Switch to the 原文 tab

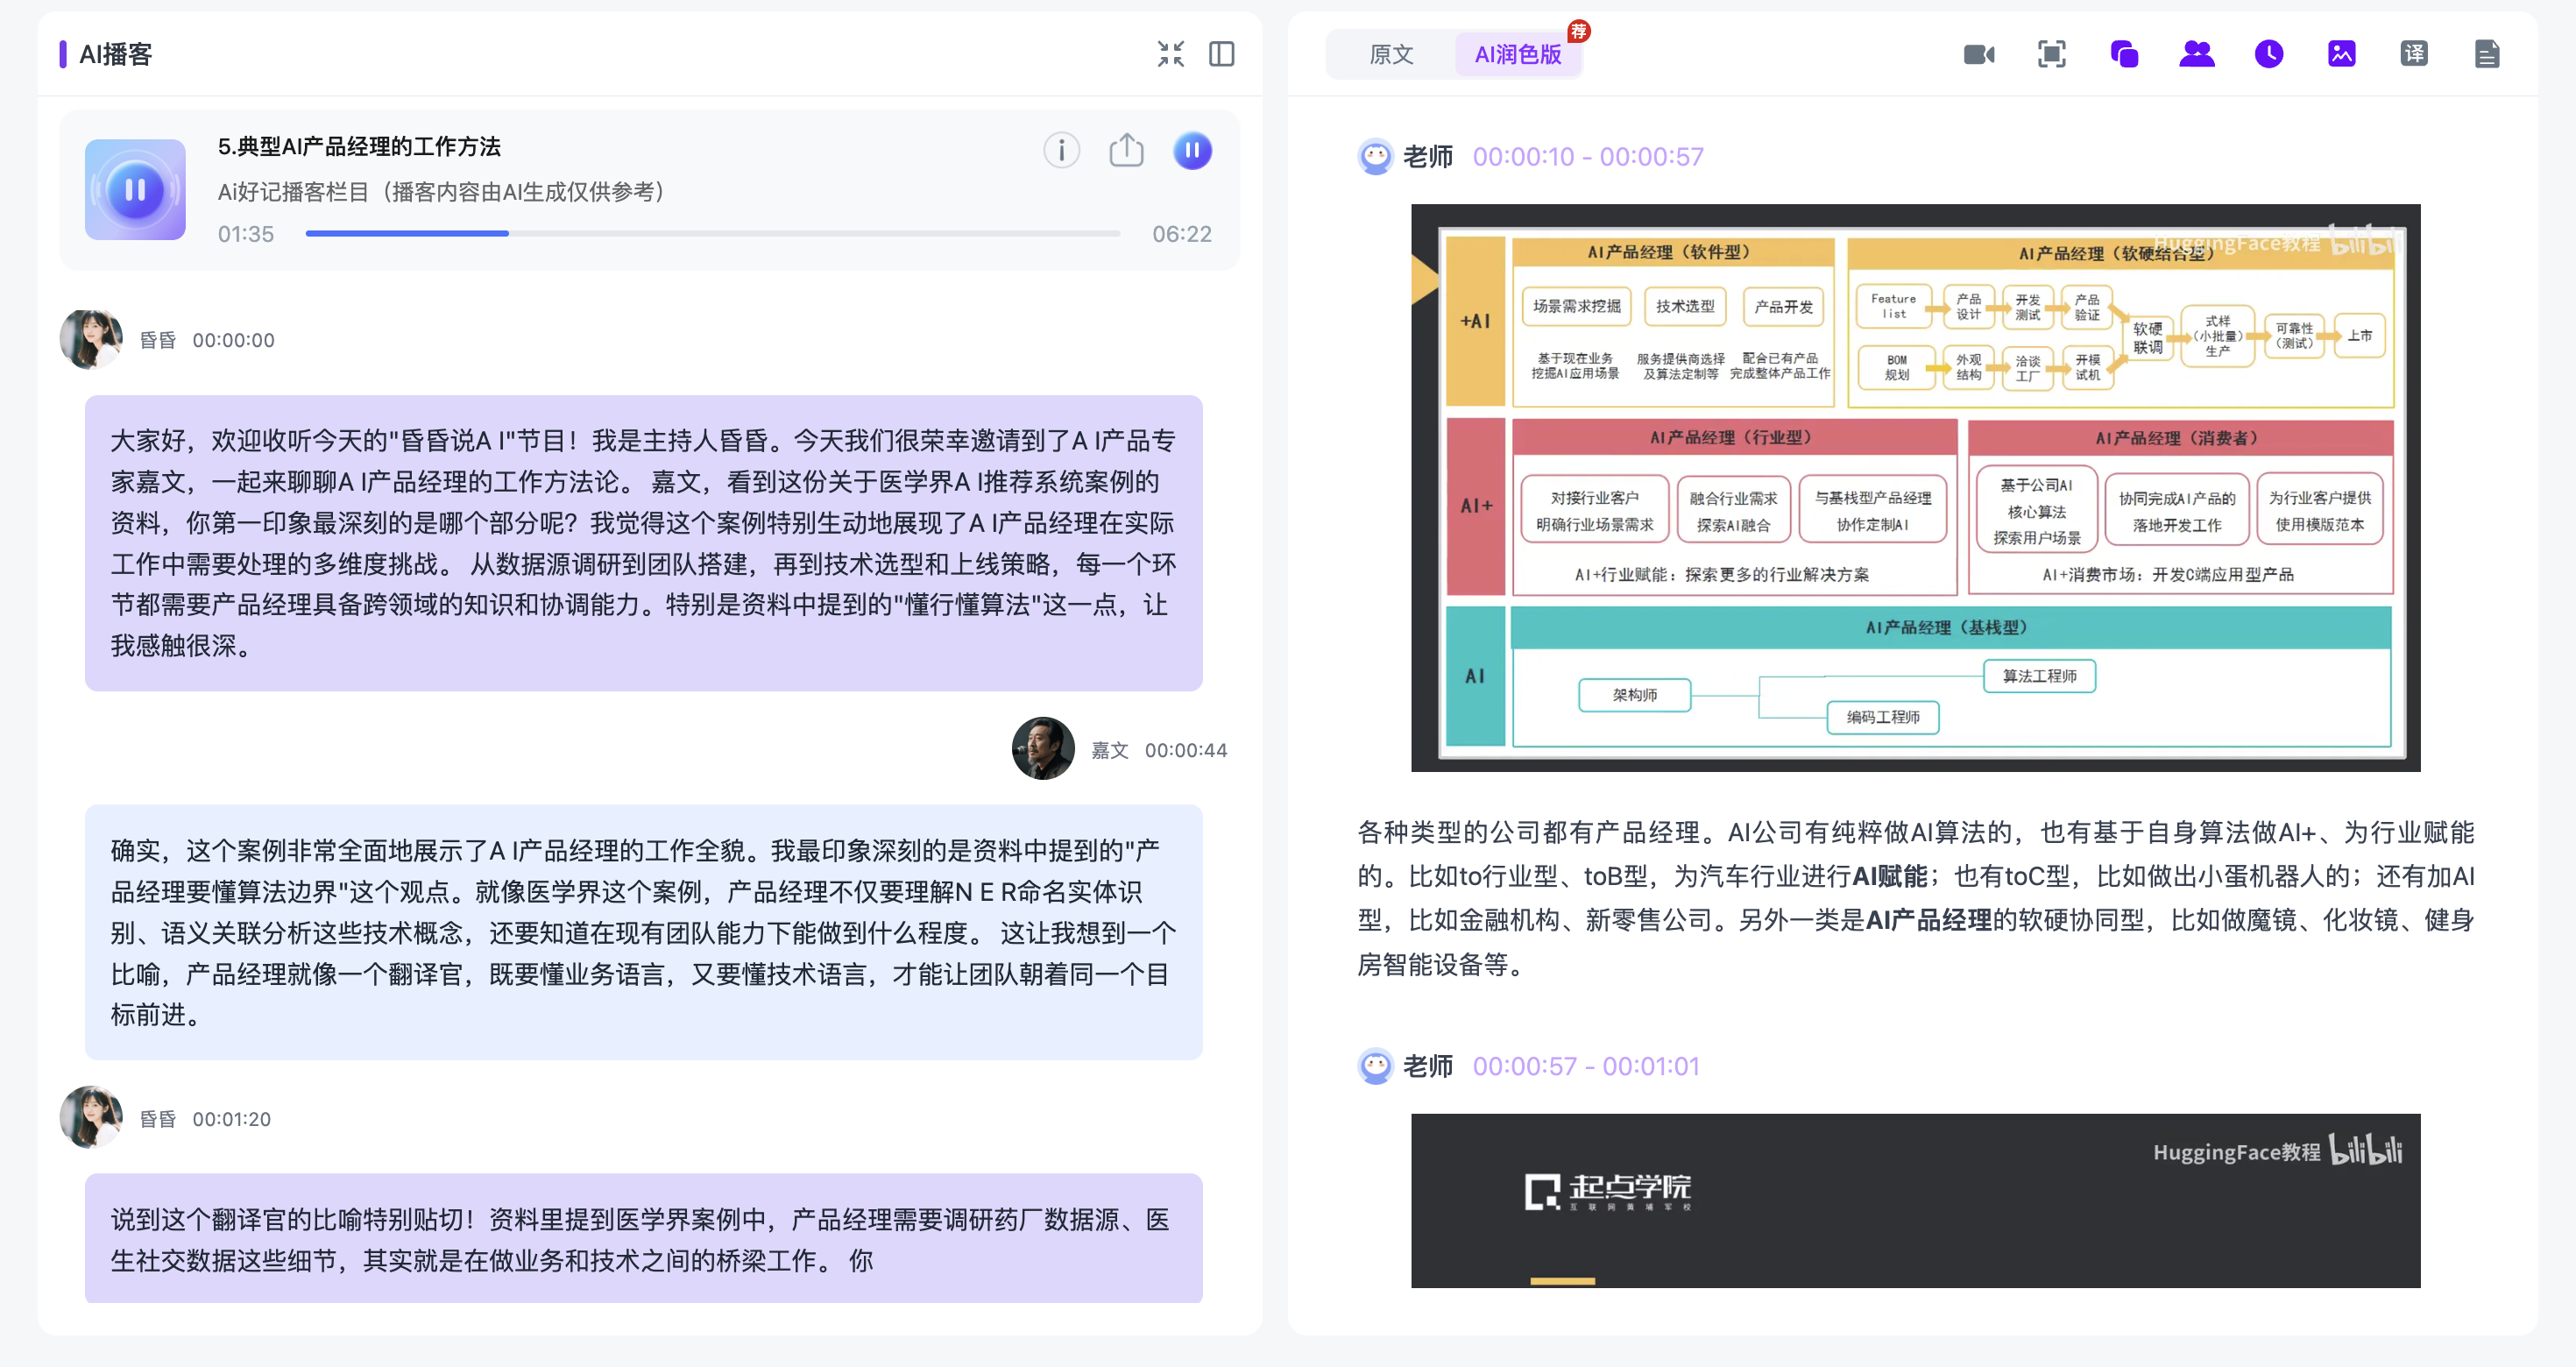point(1391,54)
